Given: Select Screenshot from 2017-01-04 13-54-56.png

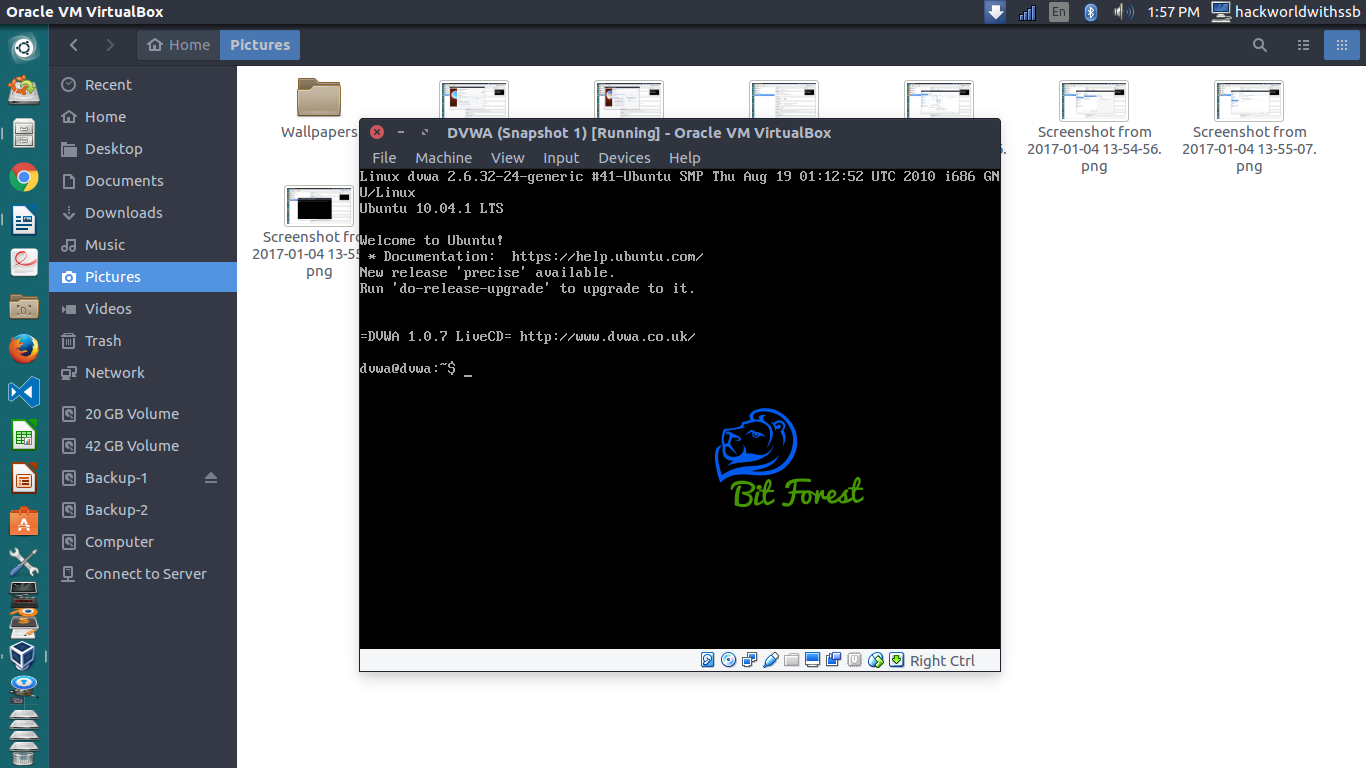Looking at the screenshot, I should pos(1094,127).
